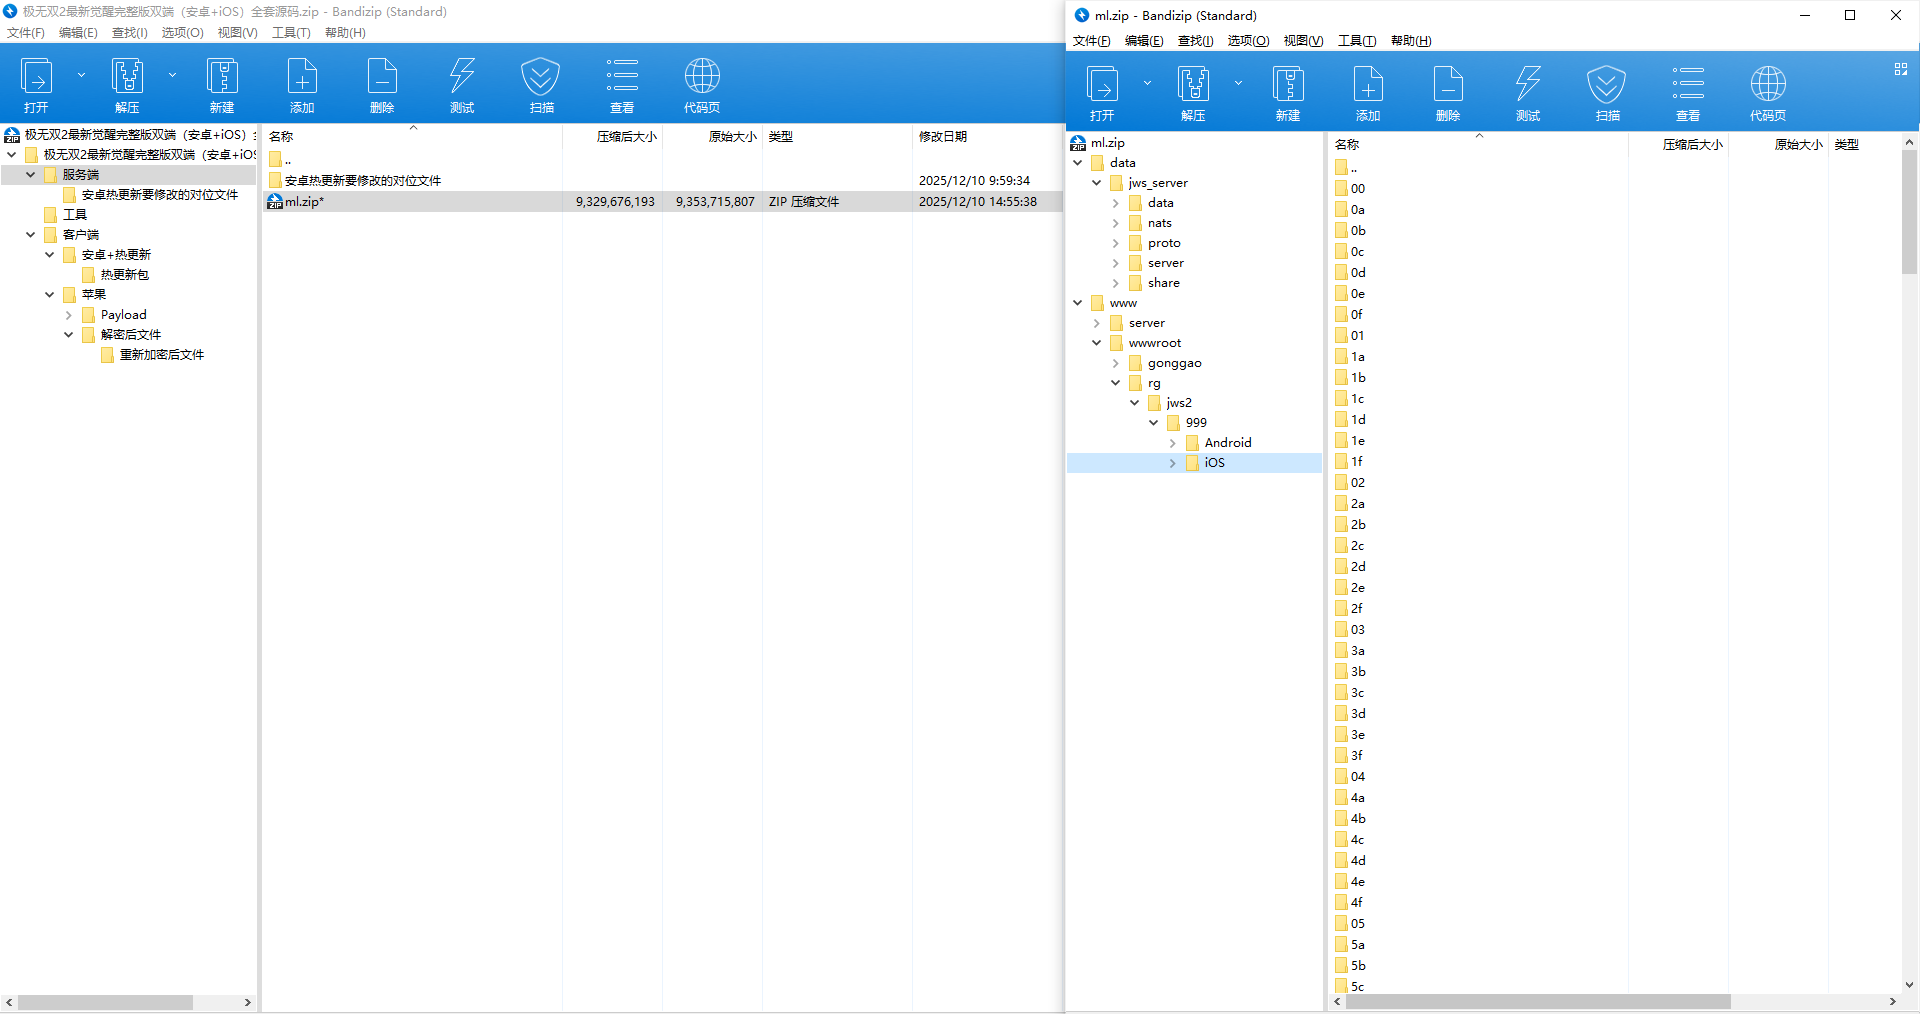The image size is (1920, 1014).
Task: Click the Add (添加) icon in left window
Action: (302, 77)
